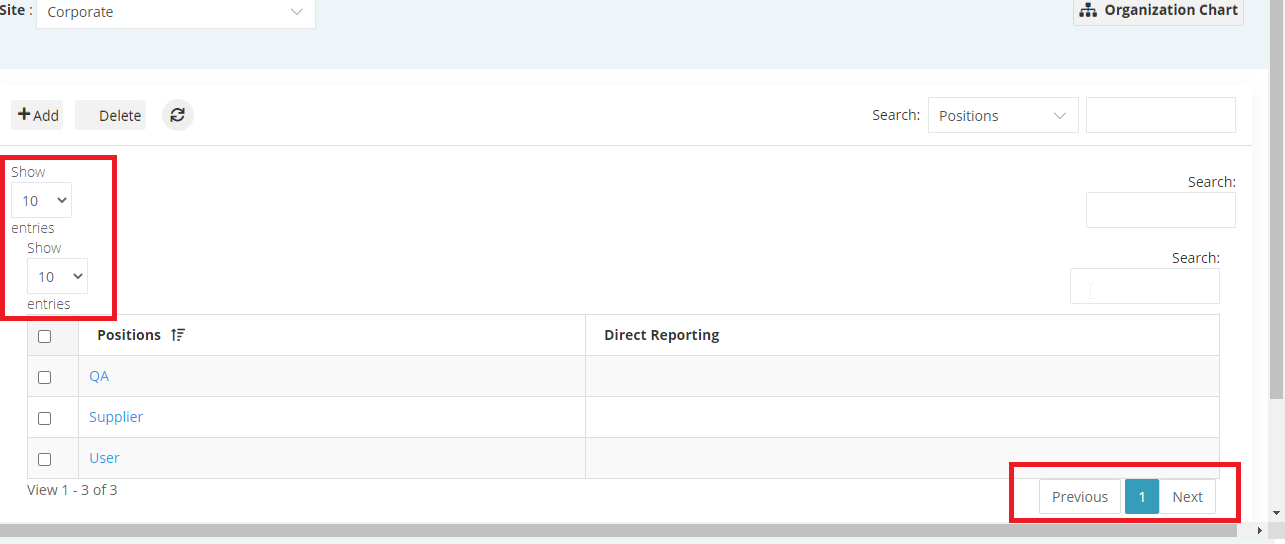Open the upper Show entries dropdown
The height and width of the screenshot is (544, 1285).
[41, 200]
